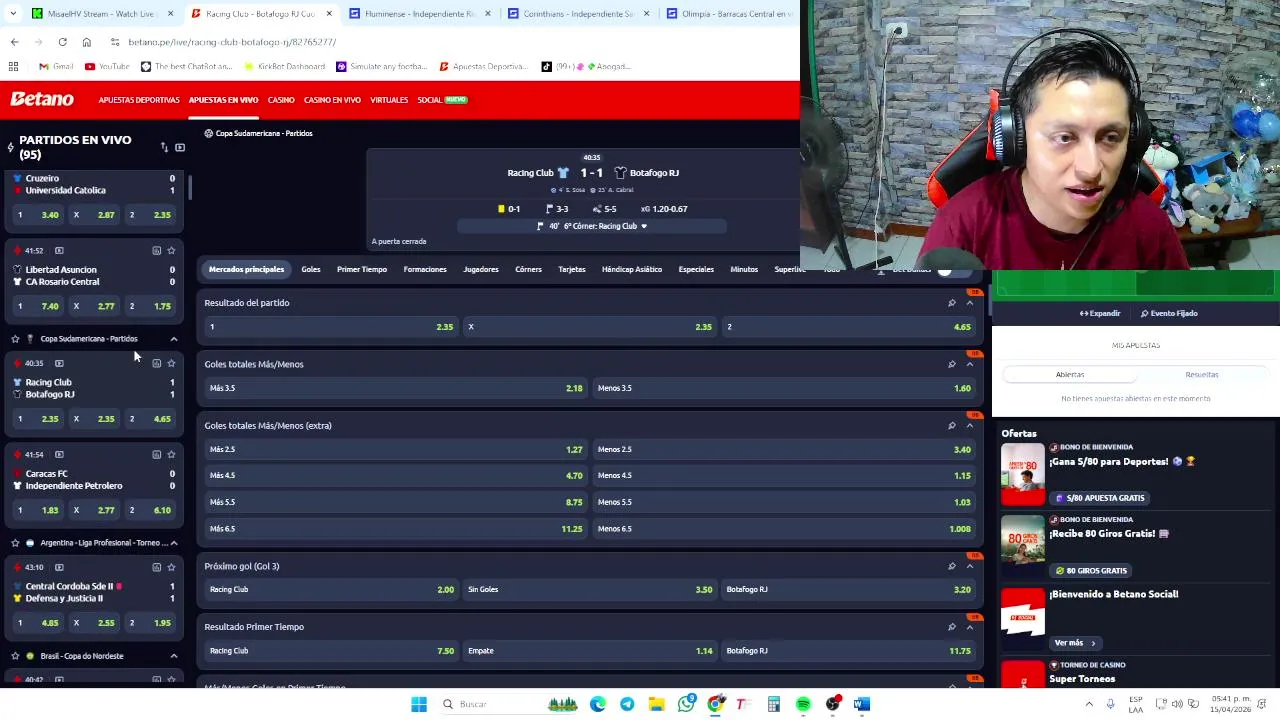Pin the Próximo gol market

pos(951,566)
